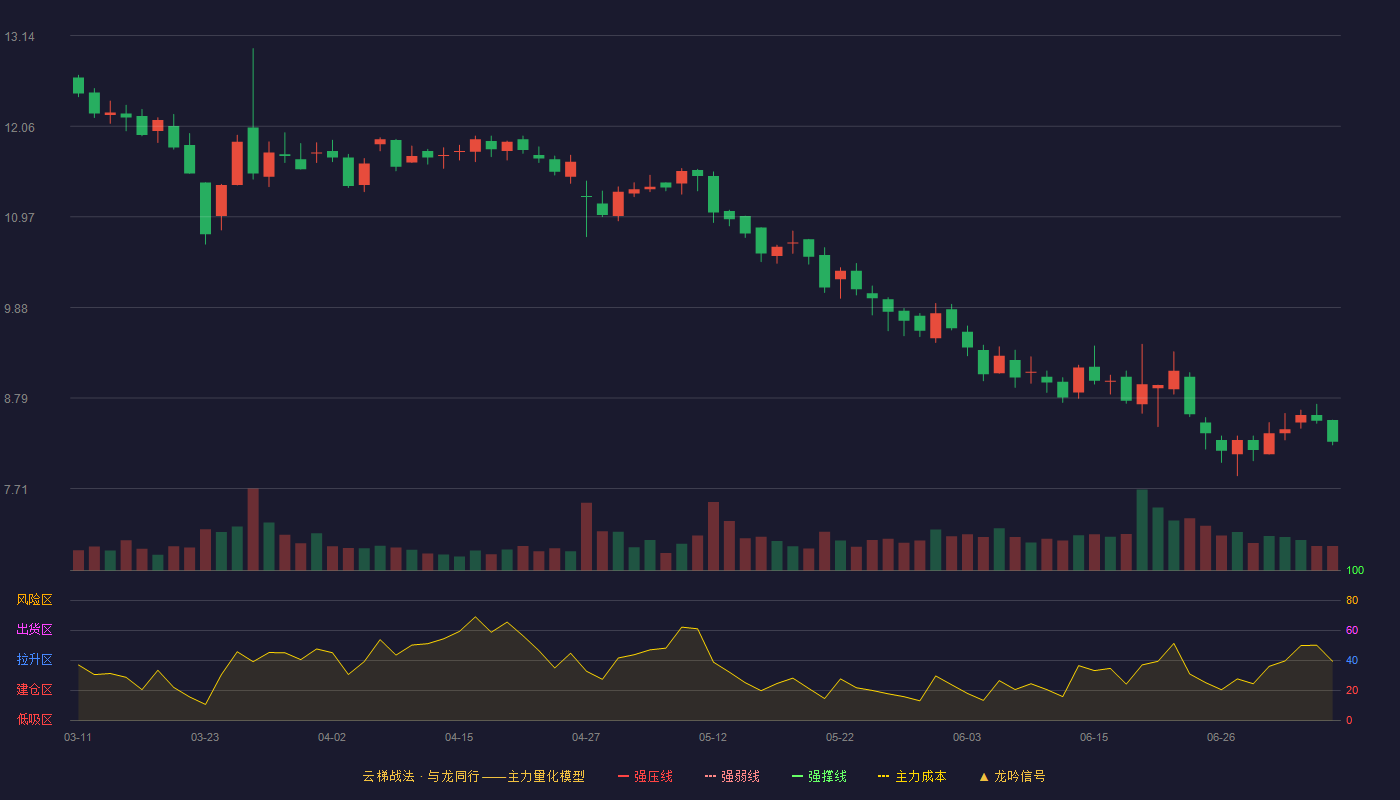The image size is (1400, 800).
Task: Click the tallest green volume bar
Action: click(1142, 530)
